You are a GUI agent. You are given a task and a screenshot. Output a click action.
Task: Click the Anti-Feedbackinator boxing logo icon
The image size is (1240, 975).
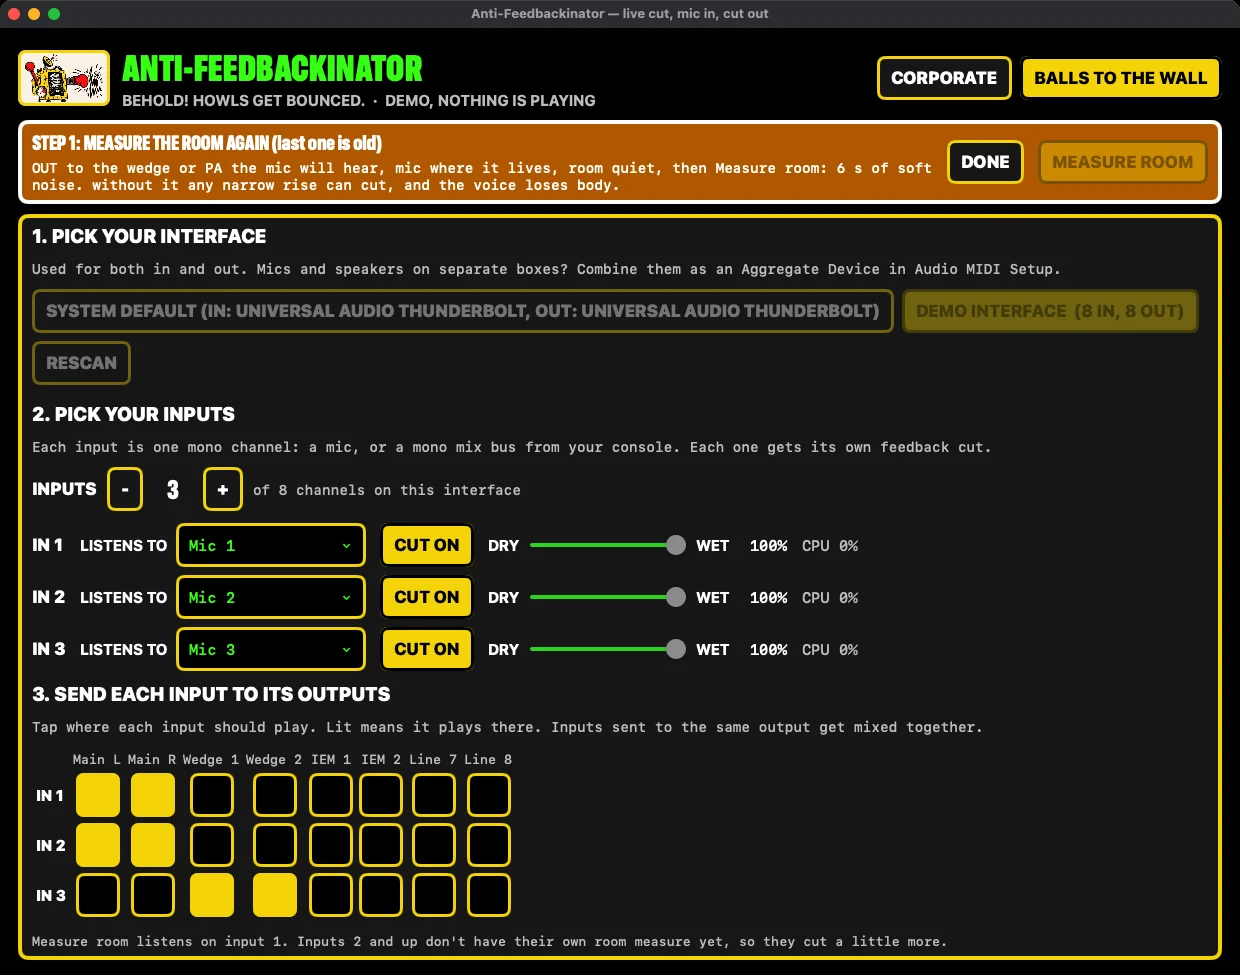(64, 78)
